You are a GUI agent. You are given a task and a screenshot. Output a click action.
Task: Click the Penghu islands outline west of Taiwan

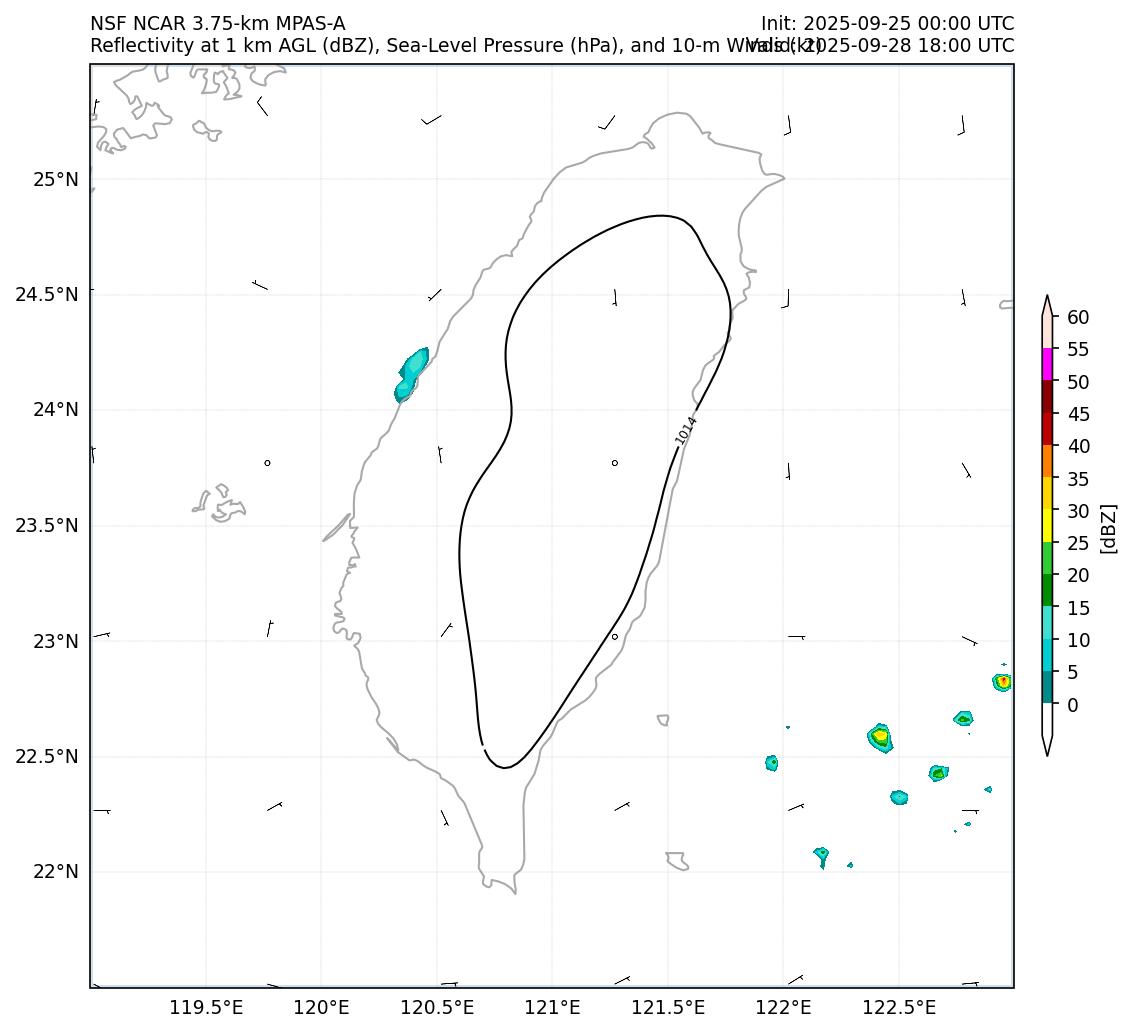(x=220, y=503)
